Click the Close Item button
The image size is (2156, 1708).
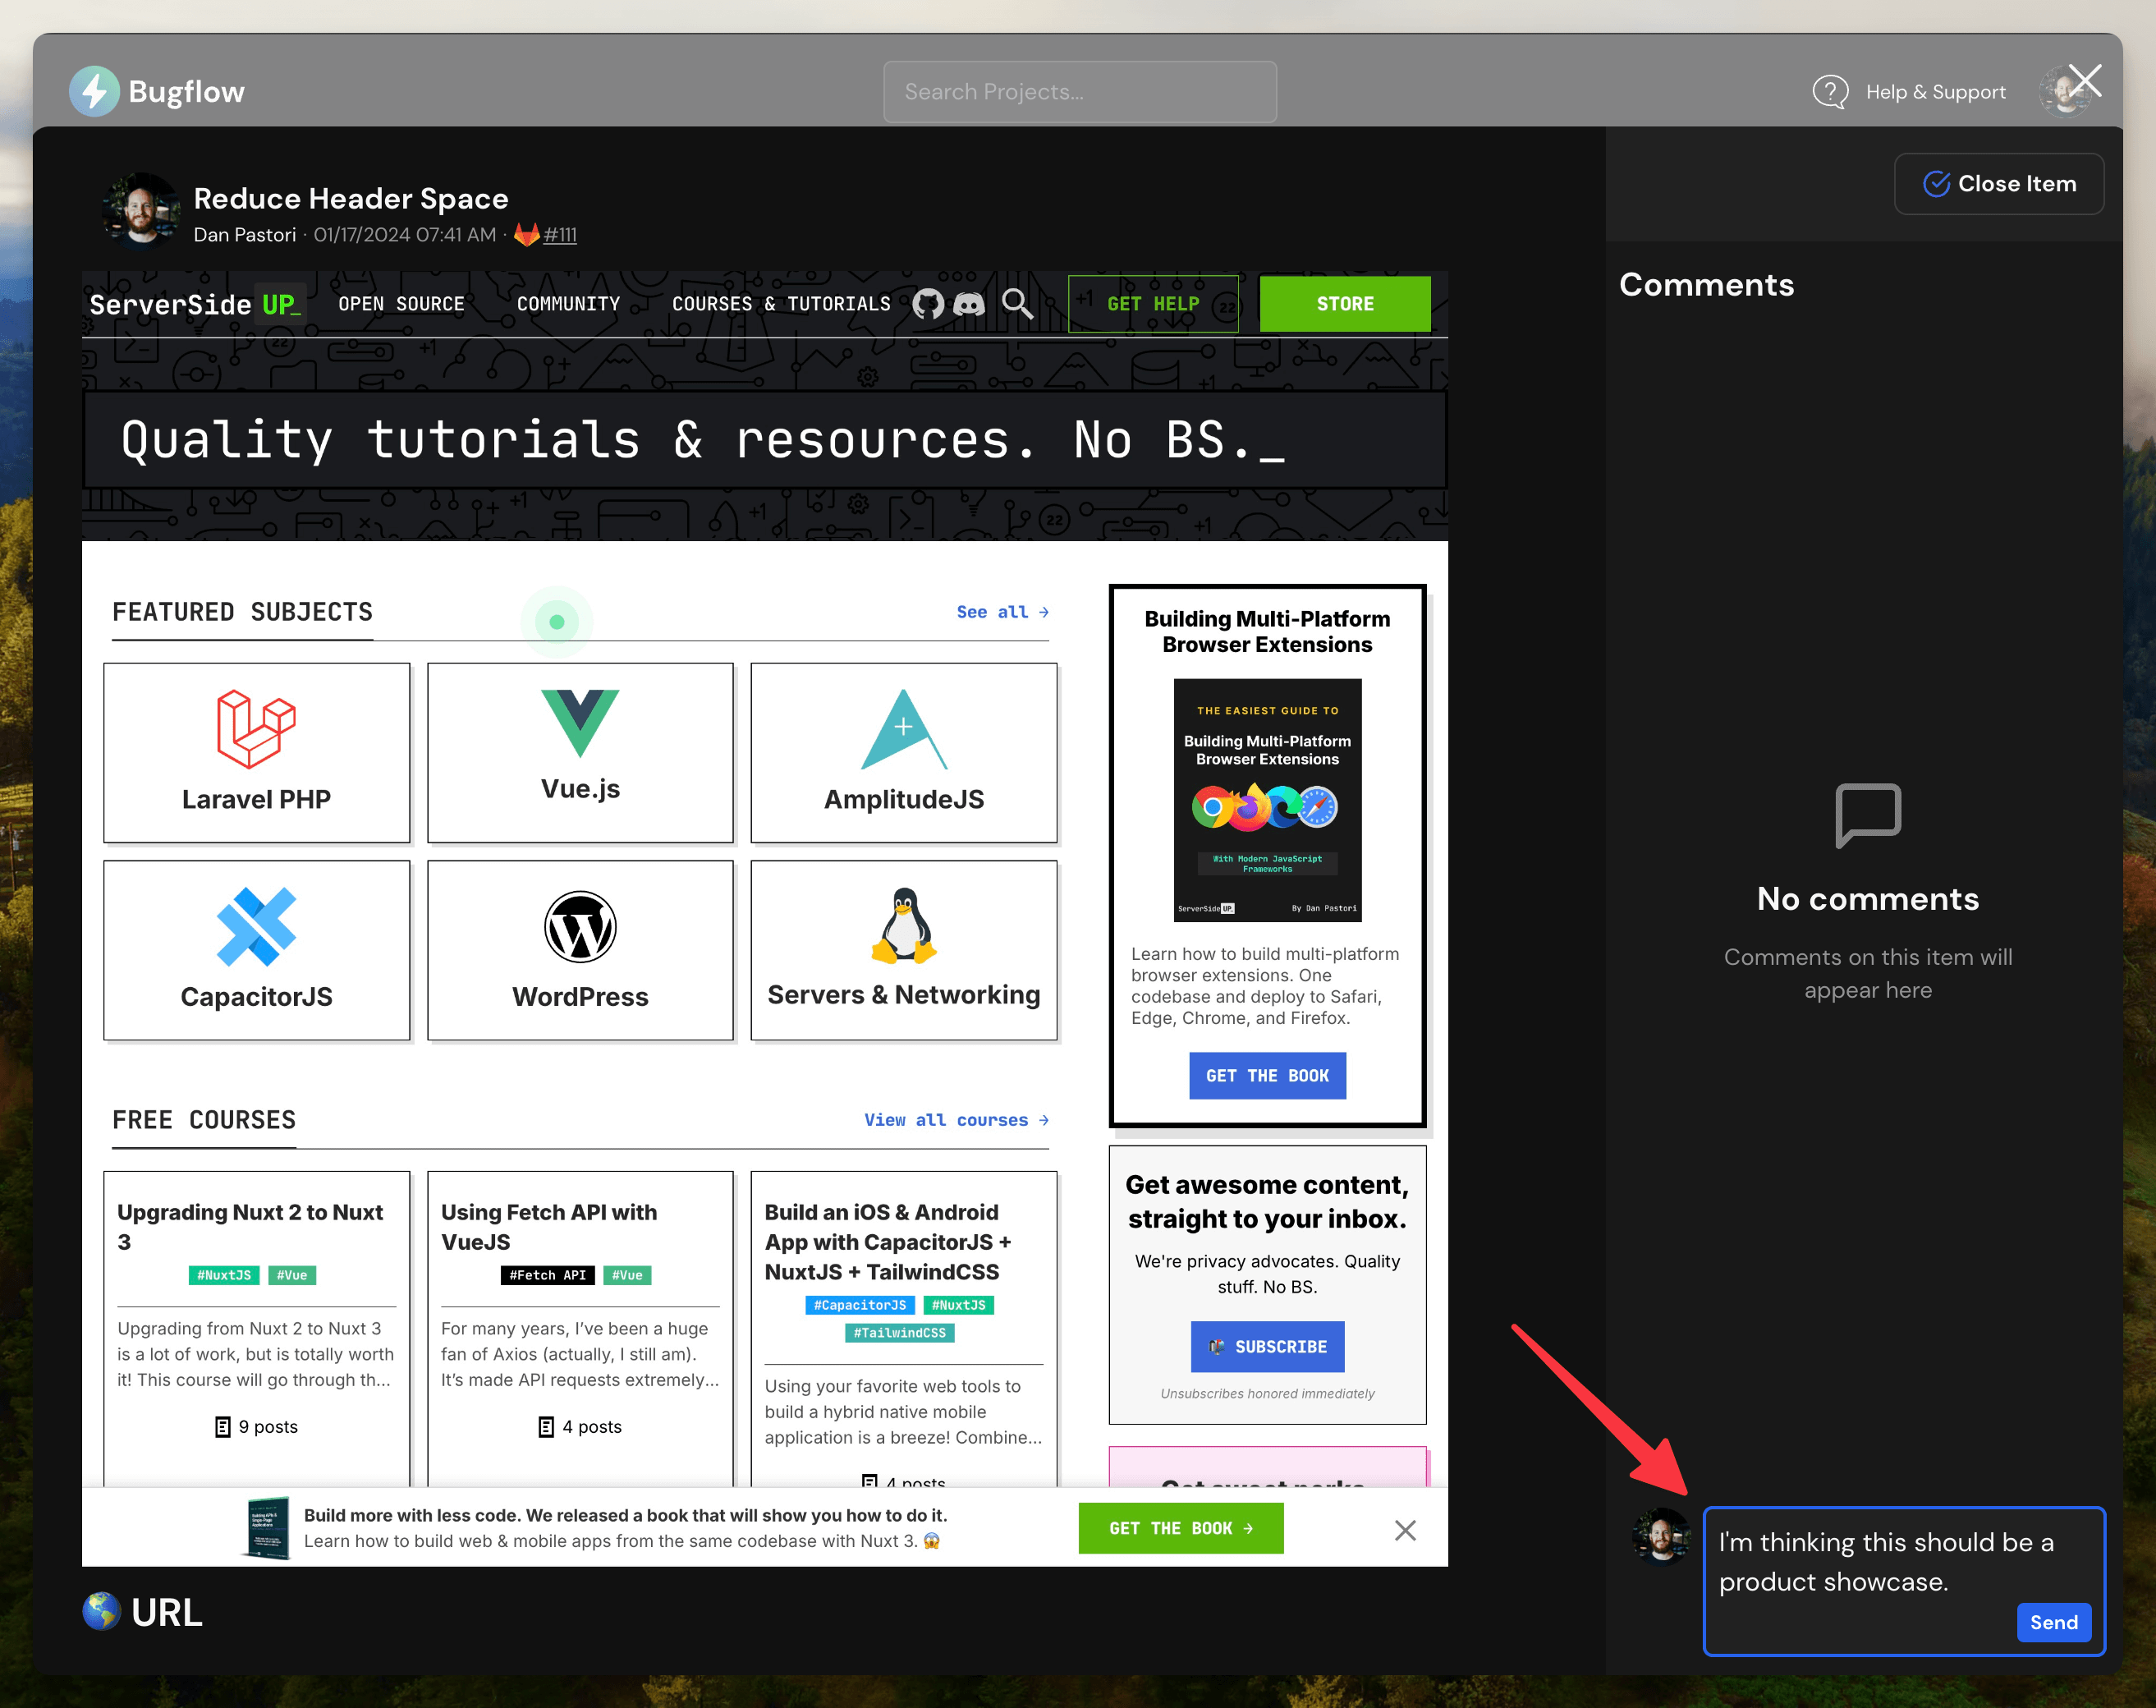pyautogui.click(x=1998, y=184)
